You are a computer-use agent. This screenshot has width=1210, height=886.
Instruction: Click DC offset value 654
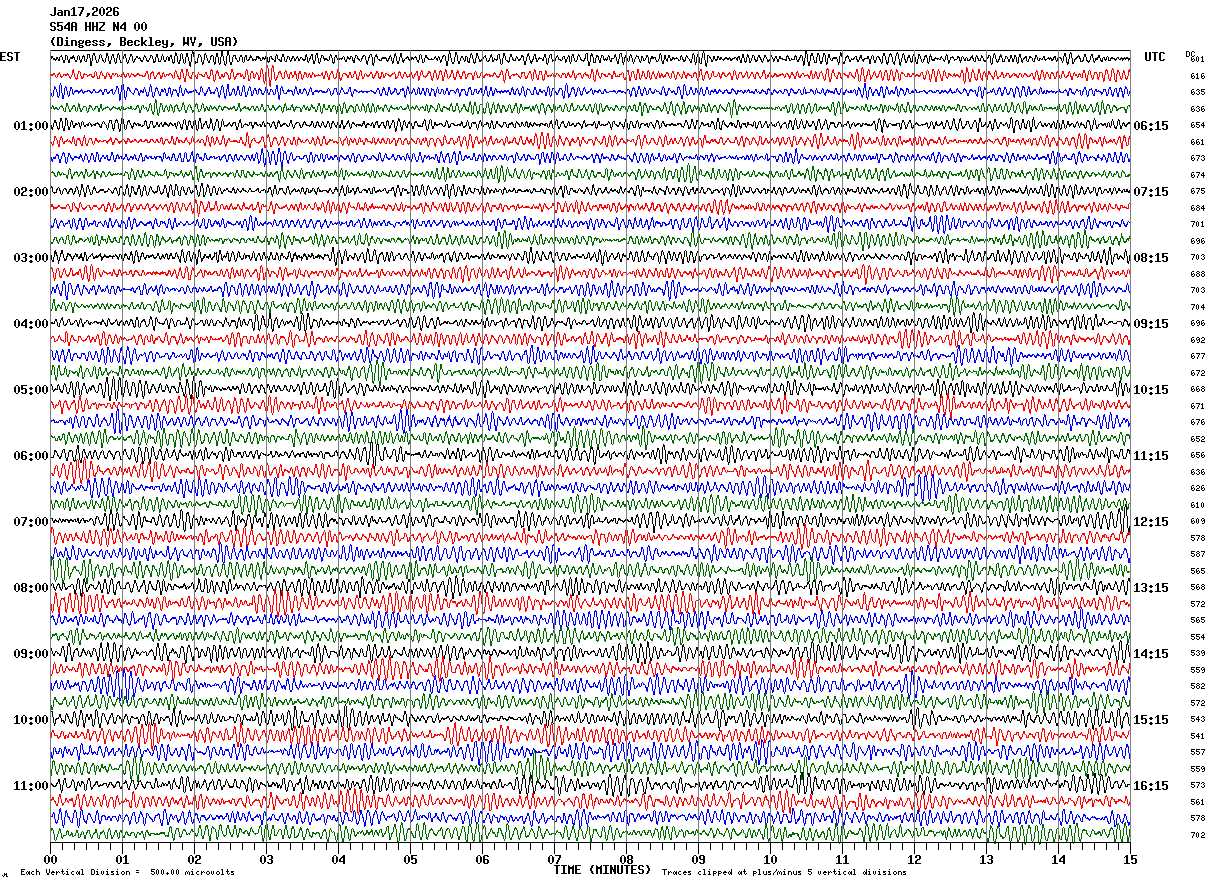pyautogui.click(x=1198, y=125)
